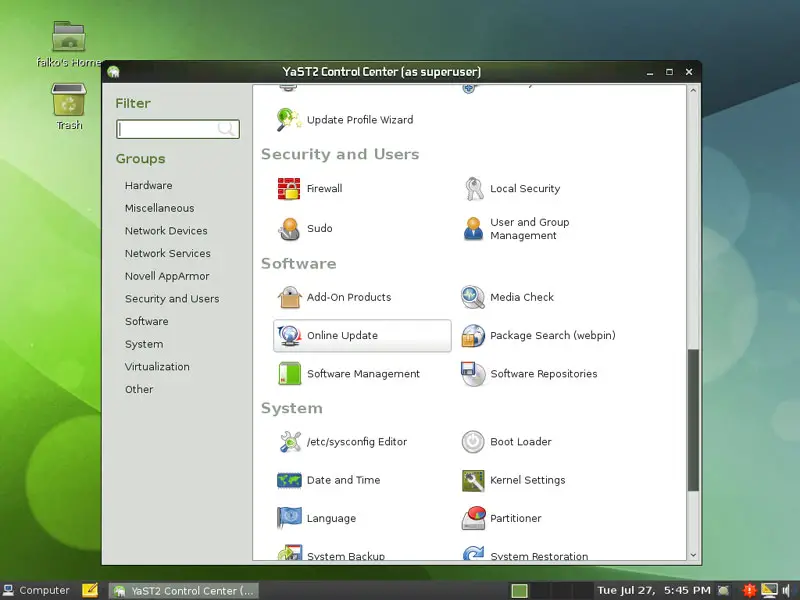800x600 pixels.
Task: Open the Software Repositories disc icon
Action: 473,374
